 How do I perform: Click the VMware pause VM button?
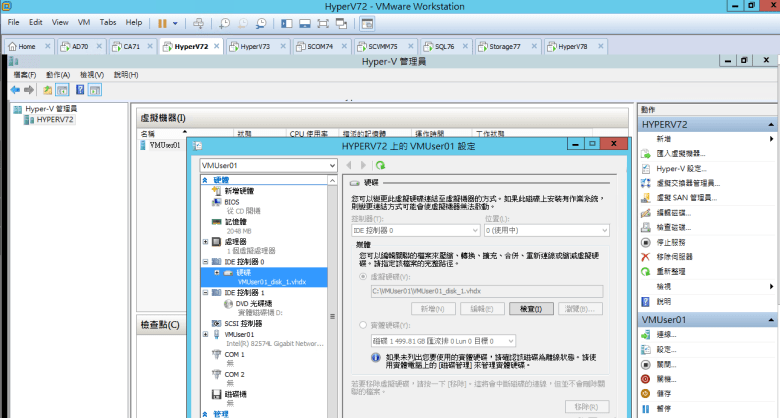163,21
